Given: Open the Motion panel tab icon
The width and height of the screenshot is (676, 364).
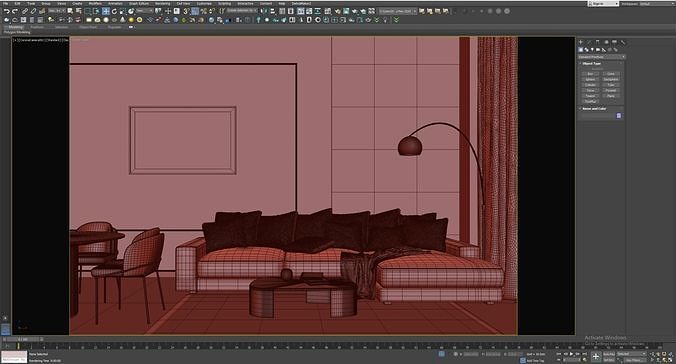Looking at the screenshot, I should (606, 42).
